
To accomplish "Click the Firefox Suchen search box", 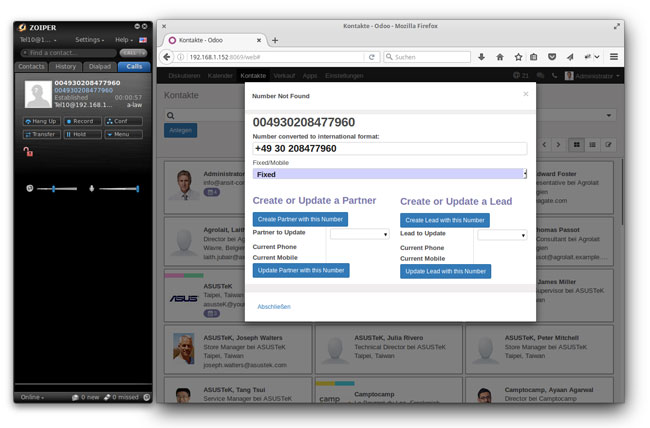I will pyautogui.click(x=427, y=57).
